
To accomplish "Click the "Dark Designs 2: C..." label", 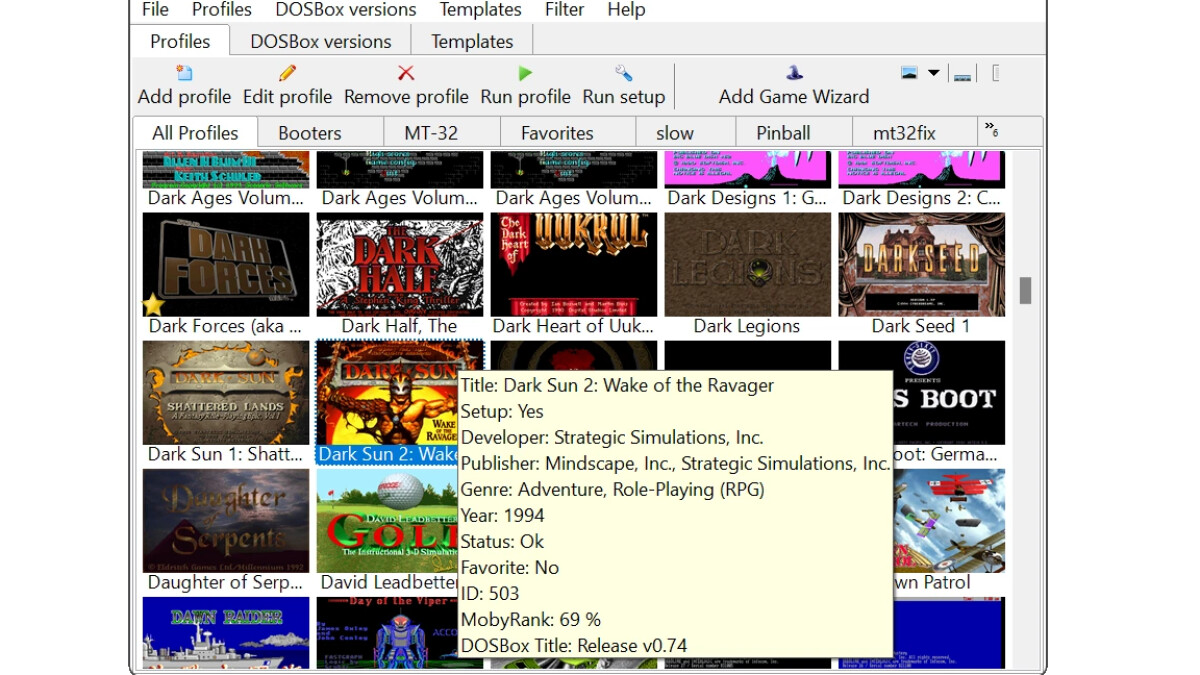I will point(921,198).
